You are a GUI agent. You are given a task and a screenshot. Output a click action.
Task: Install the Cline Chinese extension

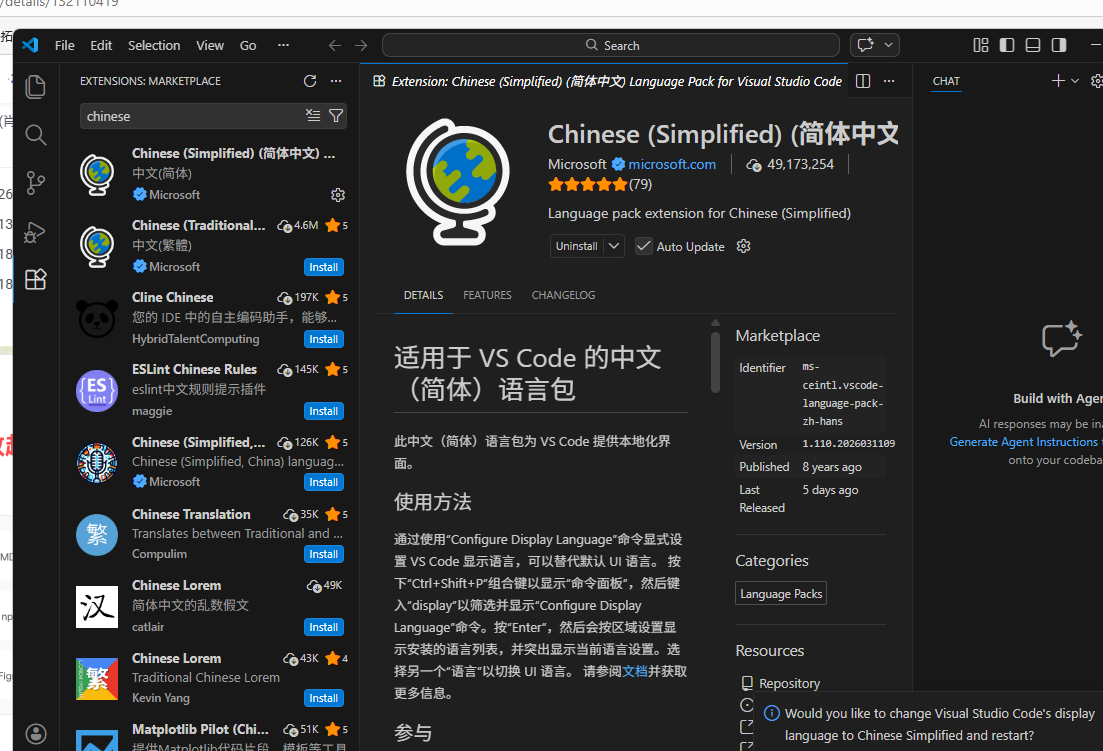coord(324,339)
